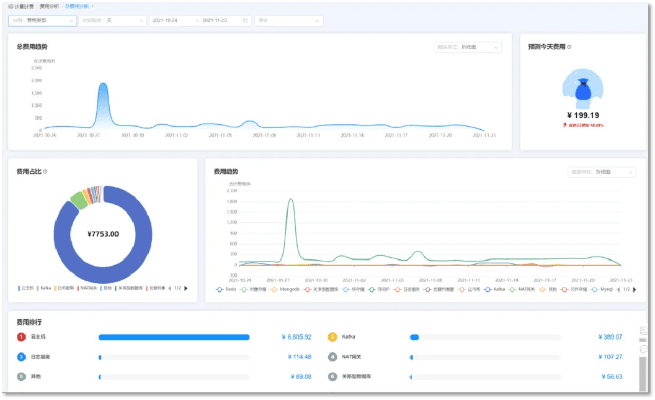
Task: Click the red rank 1 badge
Action: 21,337
